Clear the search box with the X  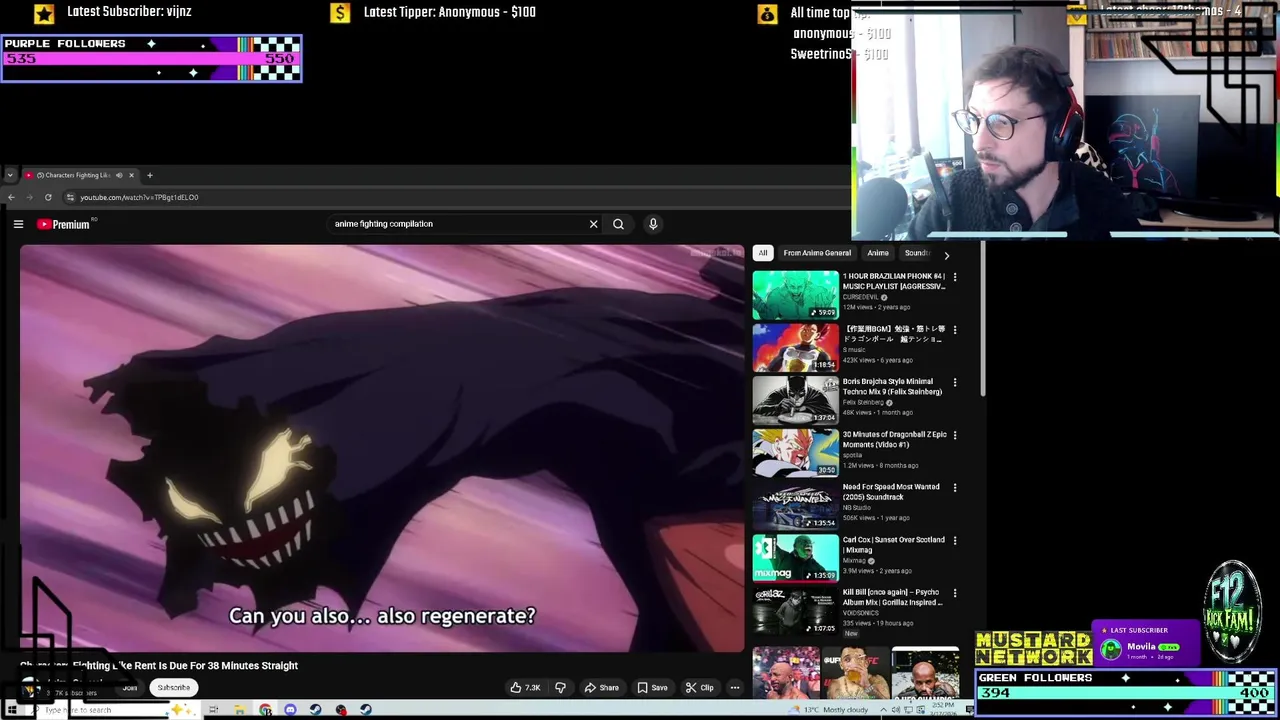click(x=593, y=224)
